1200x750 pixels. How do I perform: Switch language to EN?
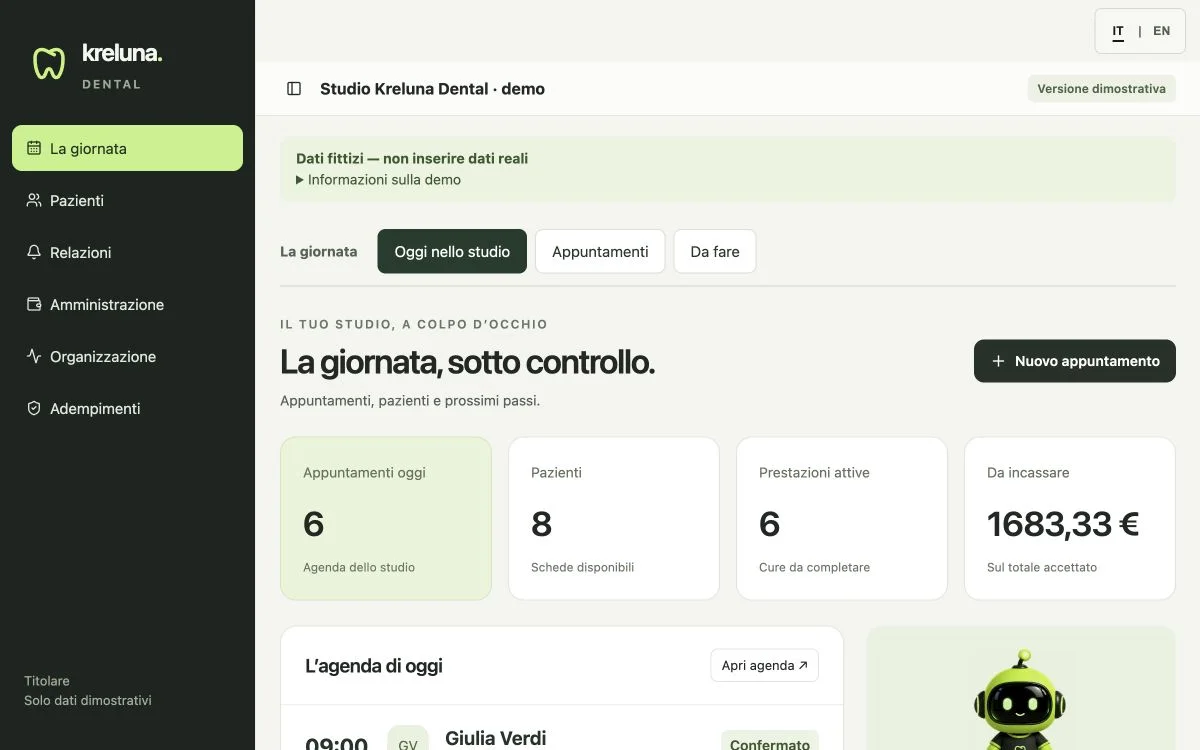click(1161, 31)
